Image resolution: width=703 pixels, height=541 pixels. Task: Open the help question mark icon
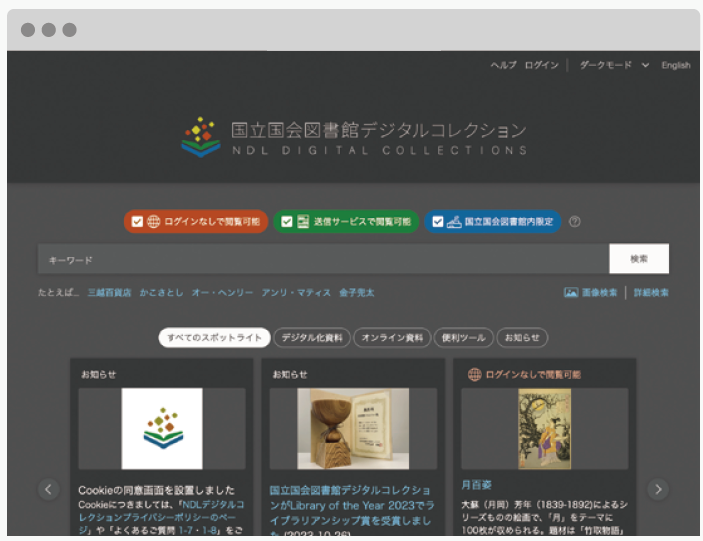pyautogui.click(x=574, y=222)
